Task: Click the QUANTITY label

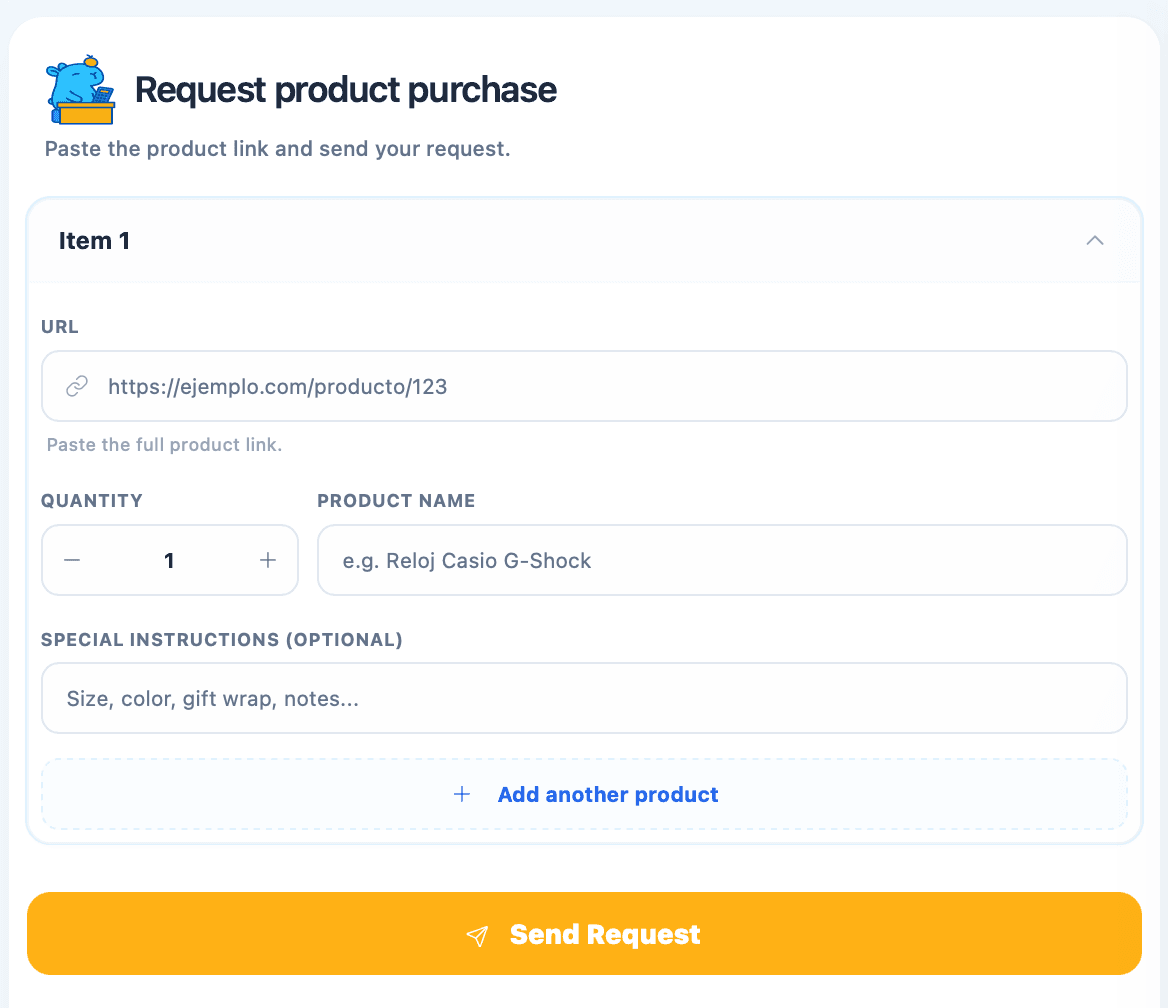Action: (x=92, y=501)
